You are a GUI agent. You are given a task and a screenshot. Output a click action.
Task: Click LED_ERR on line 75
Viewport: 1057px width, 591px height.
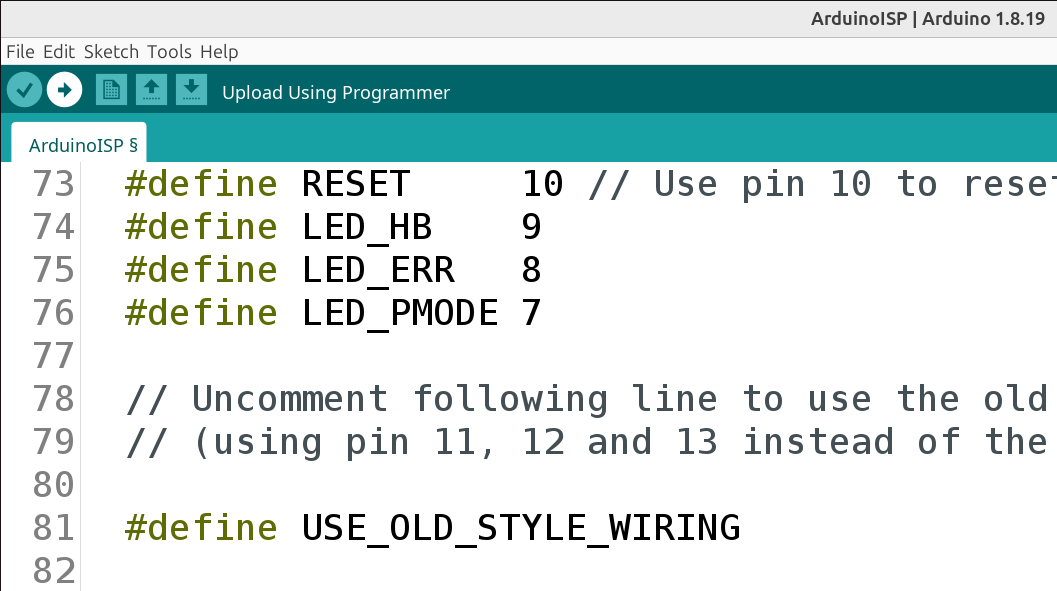378,270
